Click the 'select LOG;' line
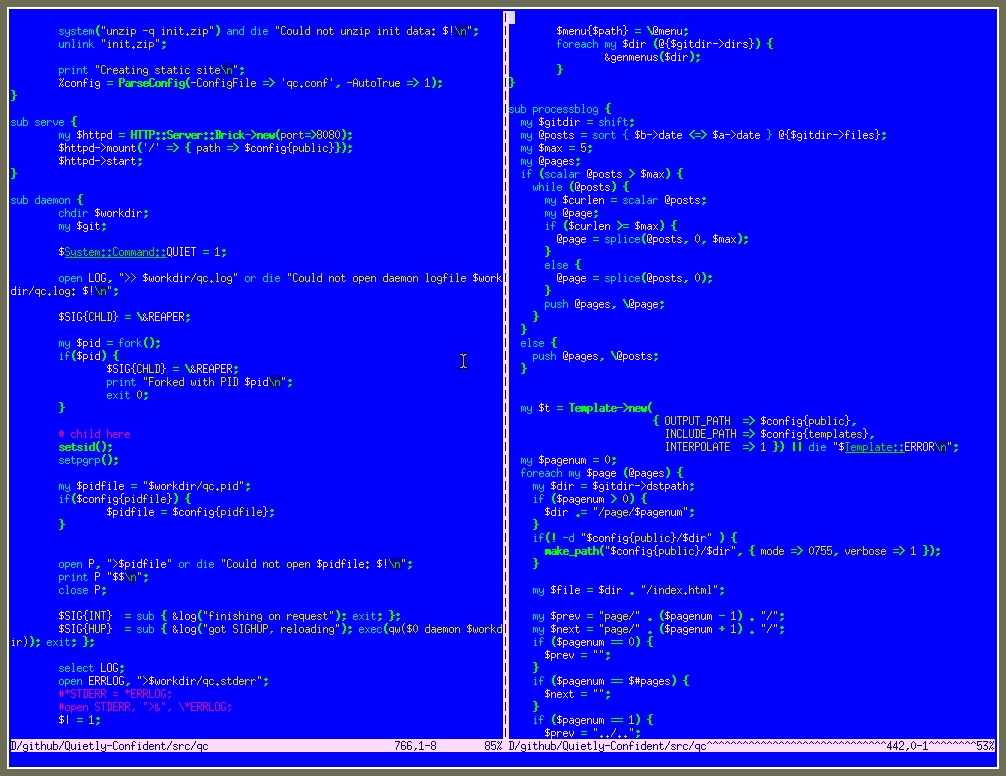The height and width of the screenshot is (776, 1006). pyautogui.click(x=91, y=668)
